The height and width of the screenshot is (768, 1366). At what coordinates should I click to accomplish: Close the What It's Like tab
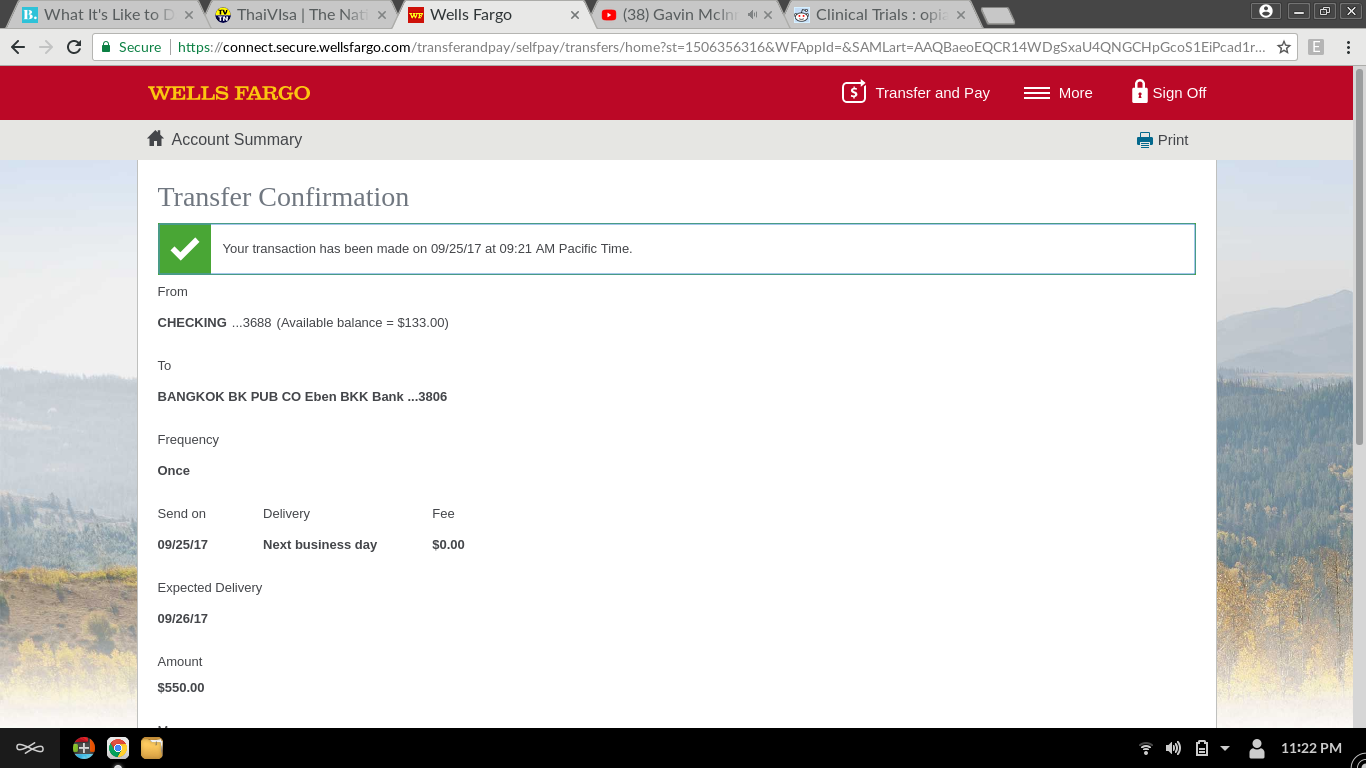(x=188, y=15)
